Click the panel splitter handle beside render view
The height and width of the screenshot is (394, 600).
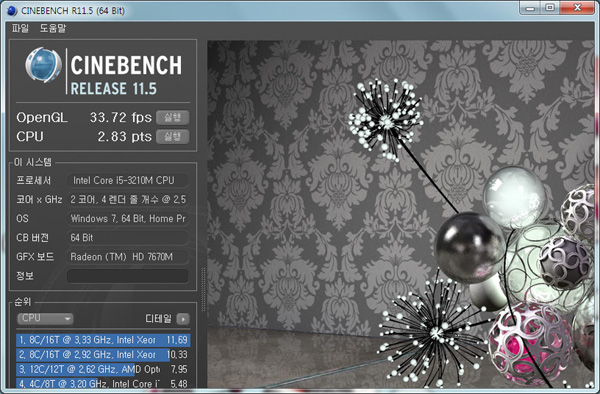tap(203, 289)
